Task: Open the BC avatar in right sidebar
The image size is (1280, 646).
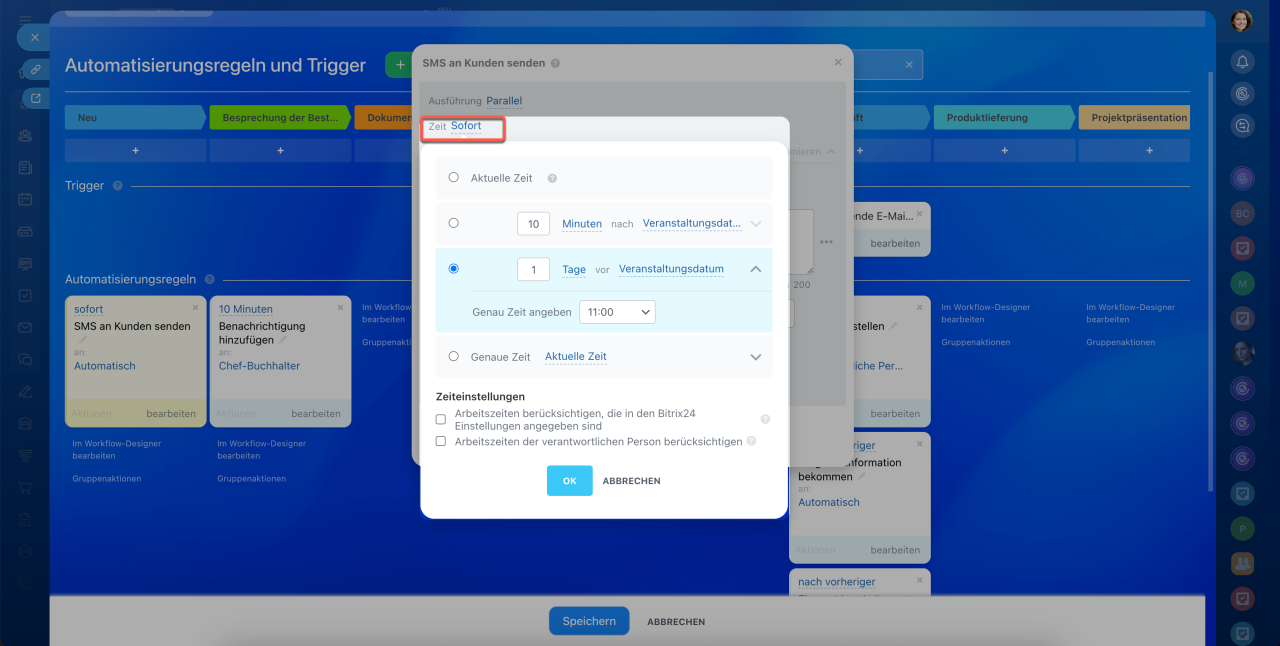Action: click(1242, 214)
